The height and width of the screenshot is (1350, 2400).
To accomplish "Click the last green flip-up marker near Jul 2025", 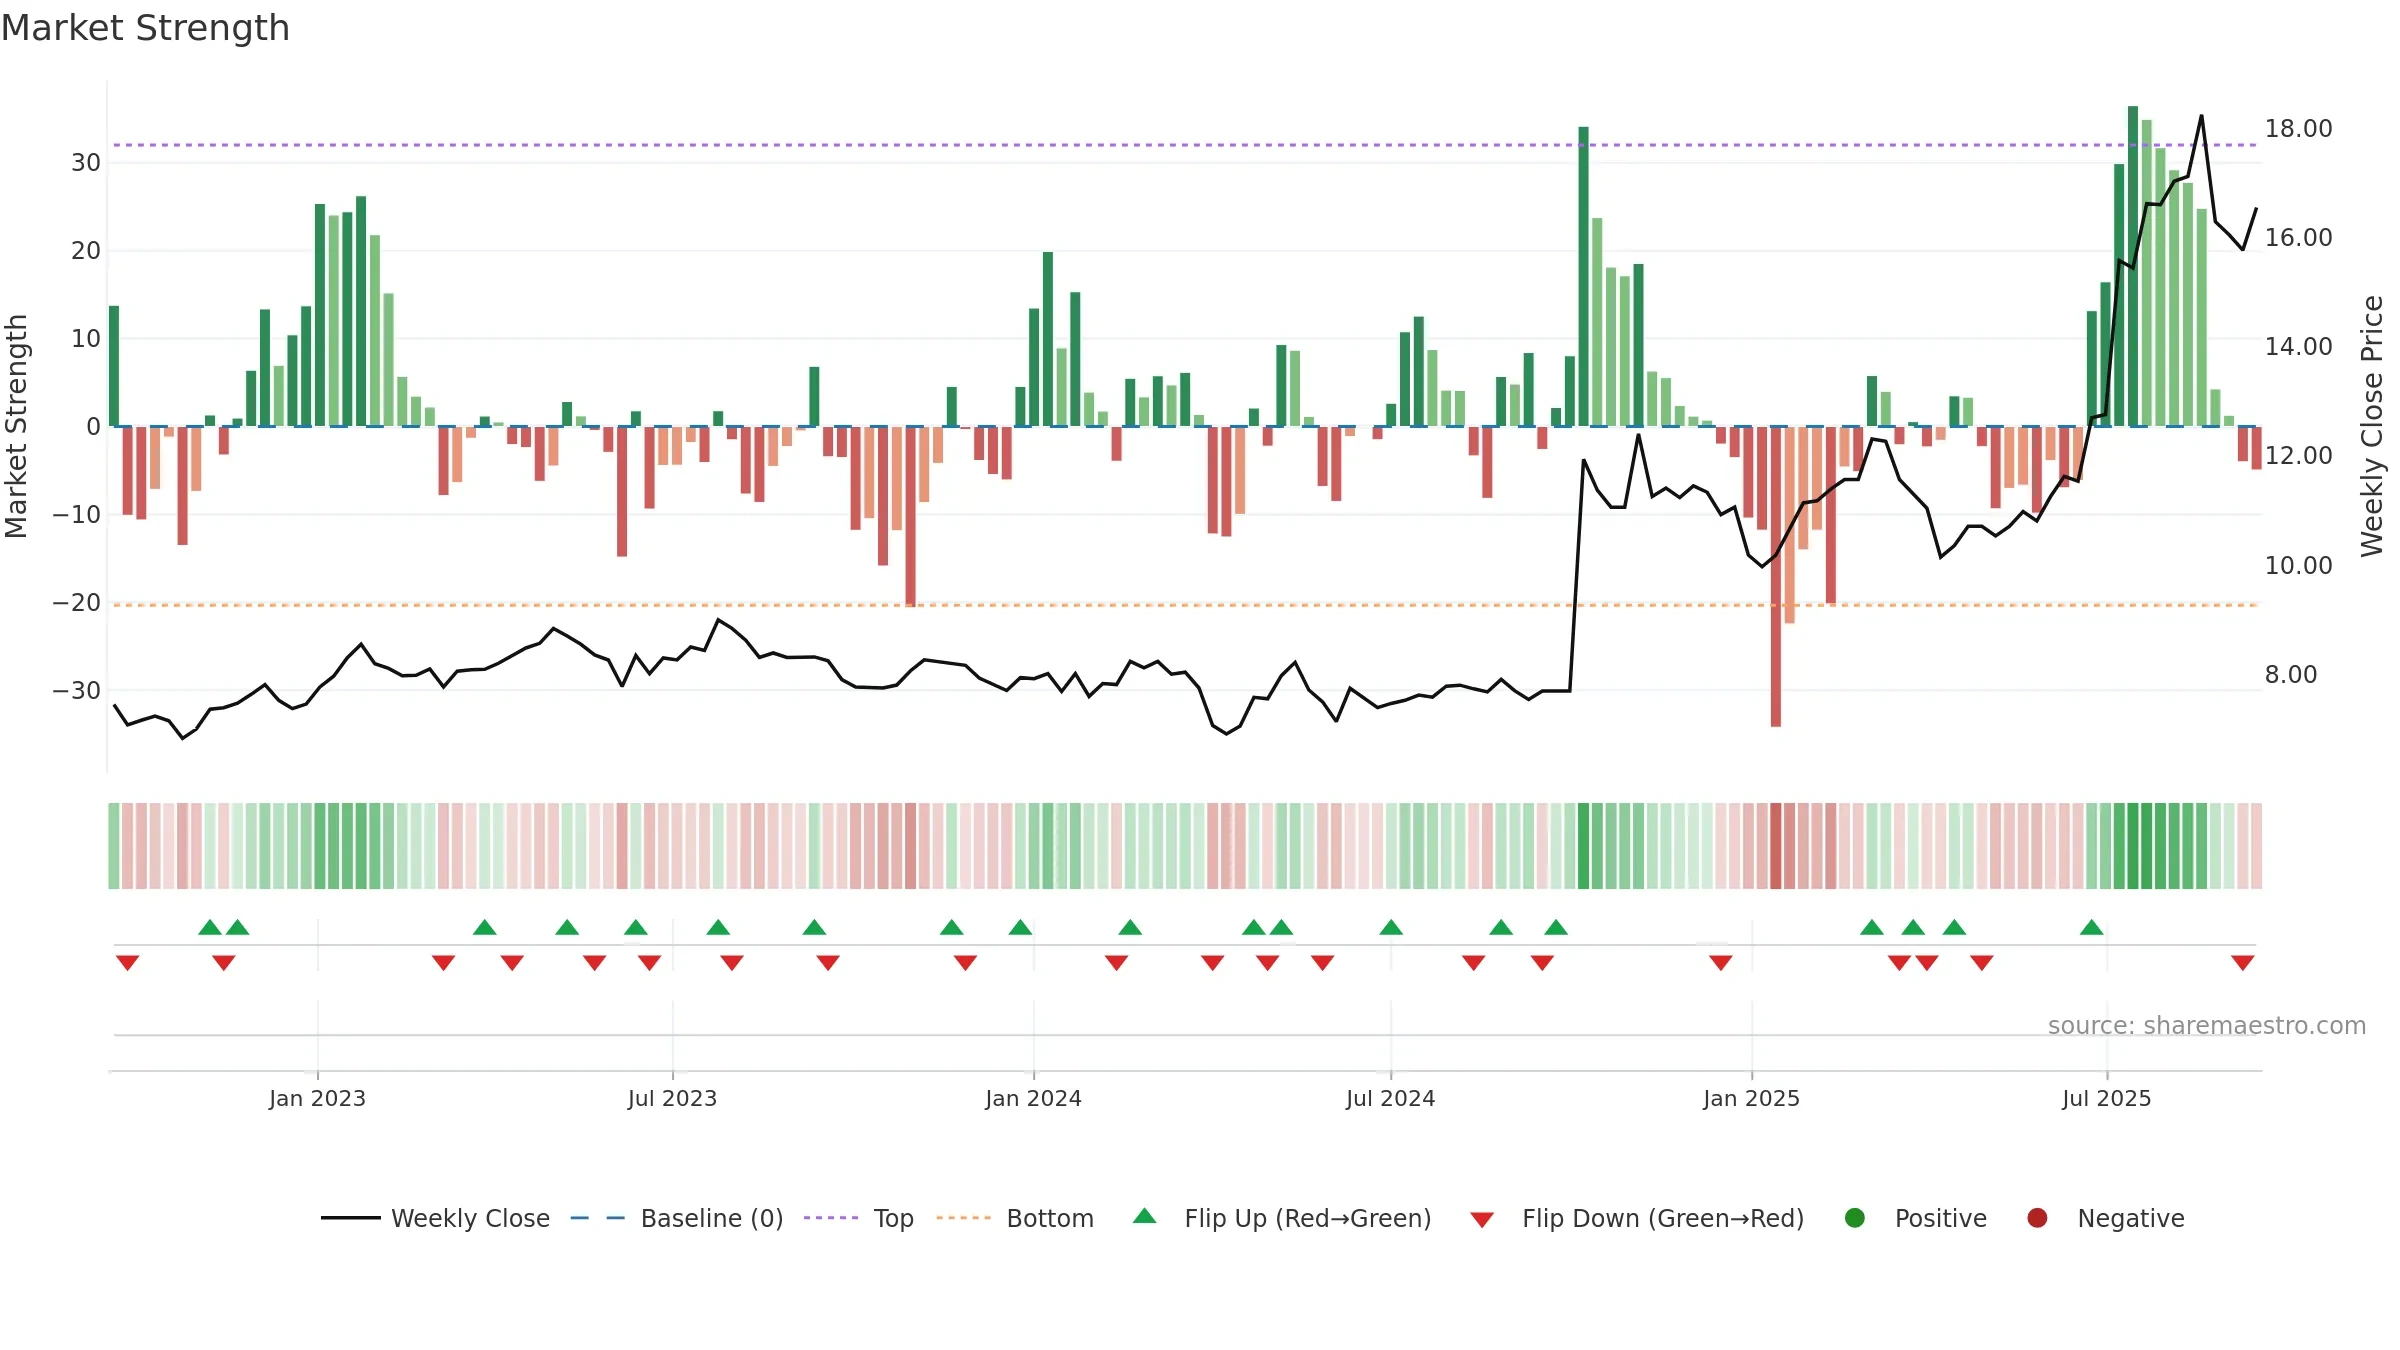I will coord(2091,927).
